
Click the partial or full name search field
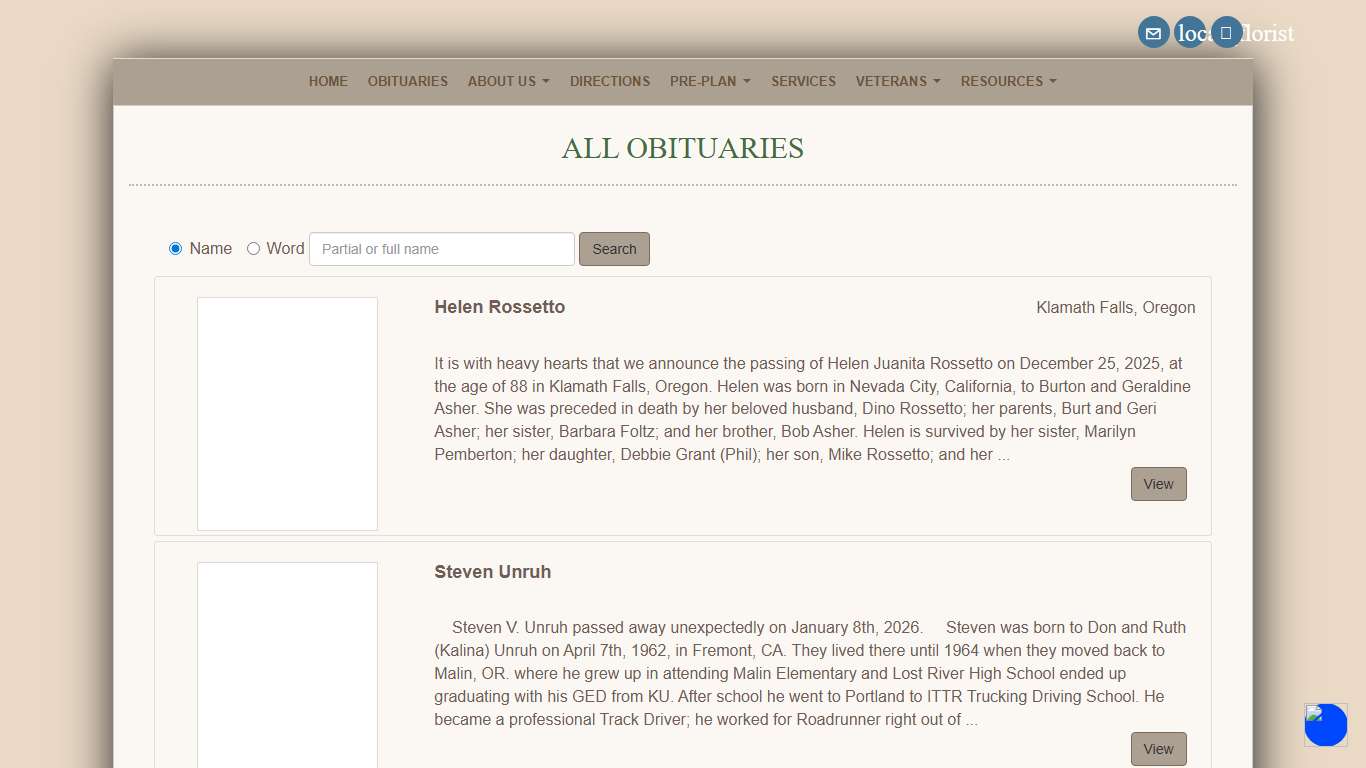441,248
